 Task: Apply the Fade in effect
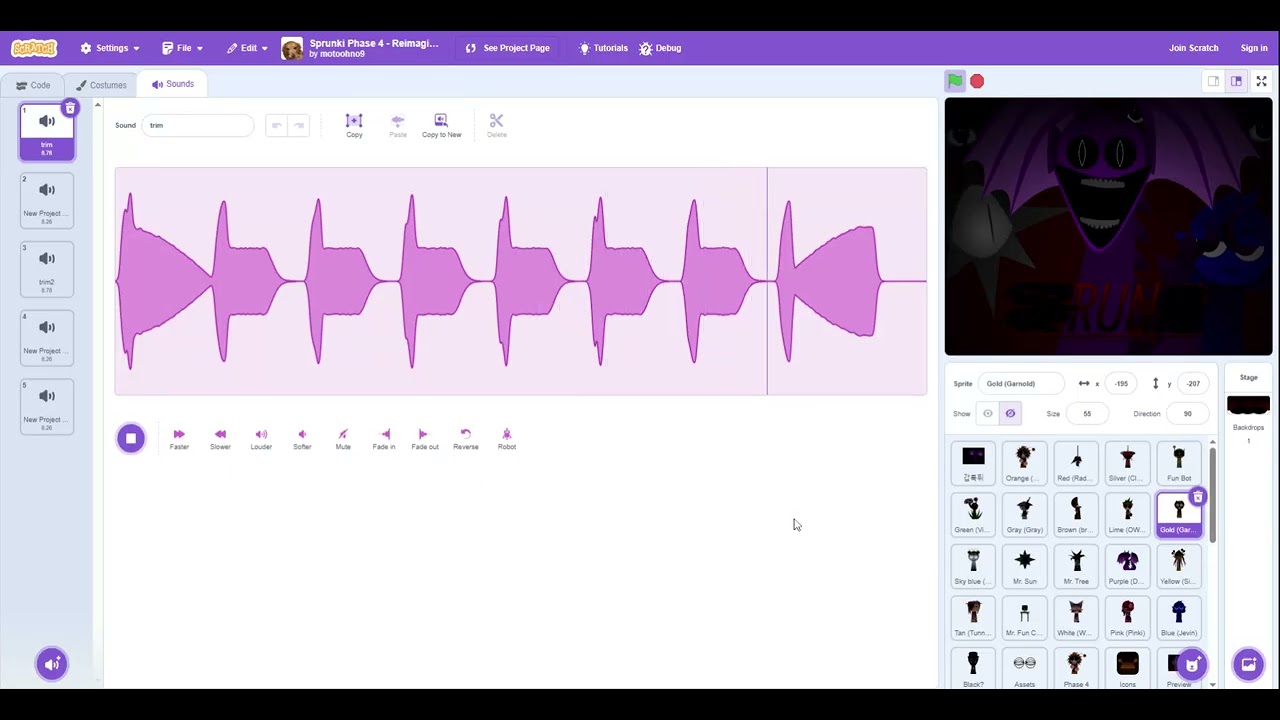point(384,439)
